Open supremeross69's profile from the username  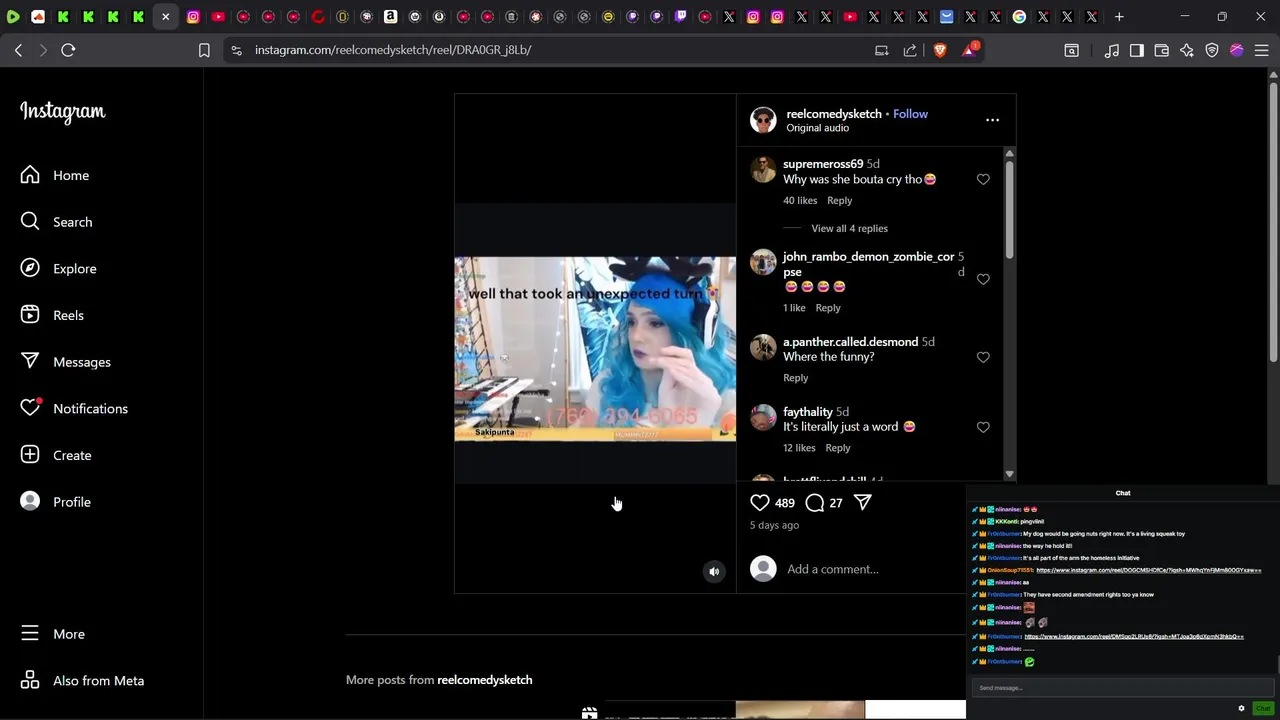click(823, 164)
